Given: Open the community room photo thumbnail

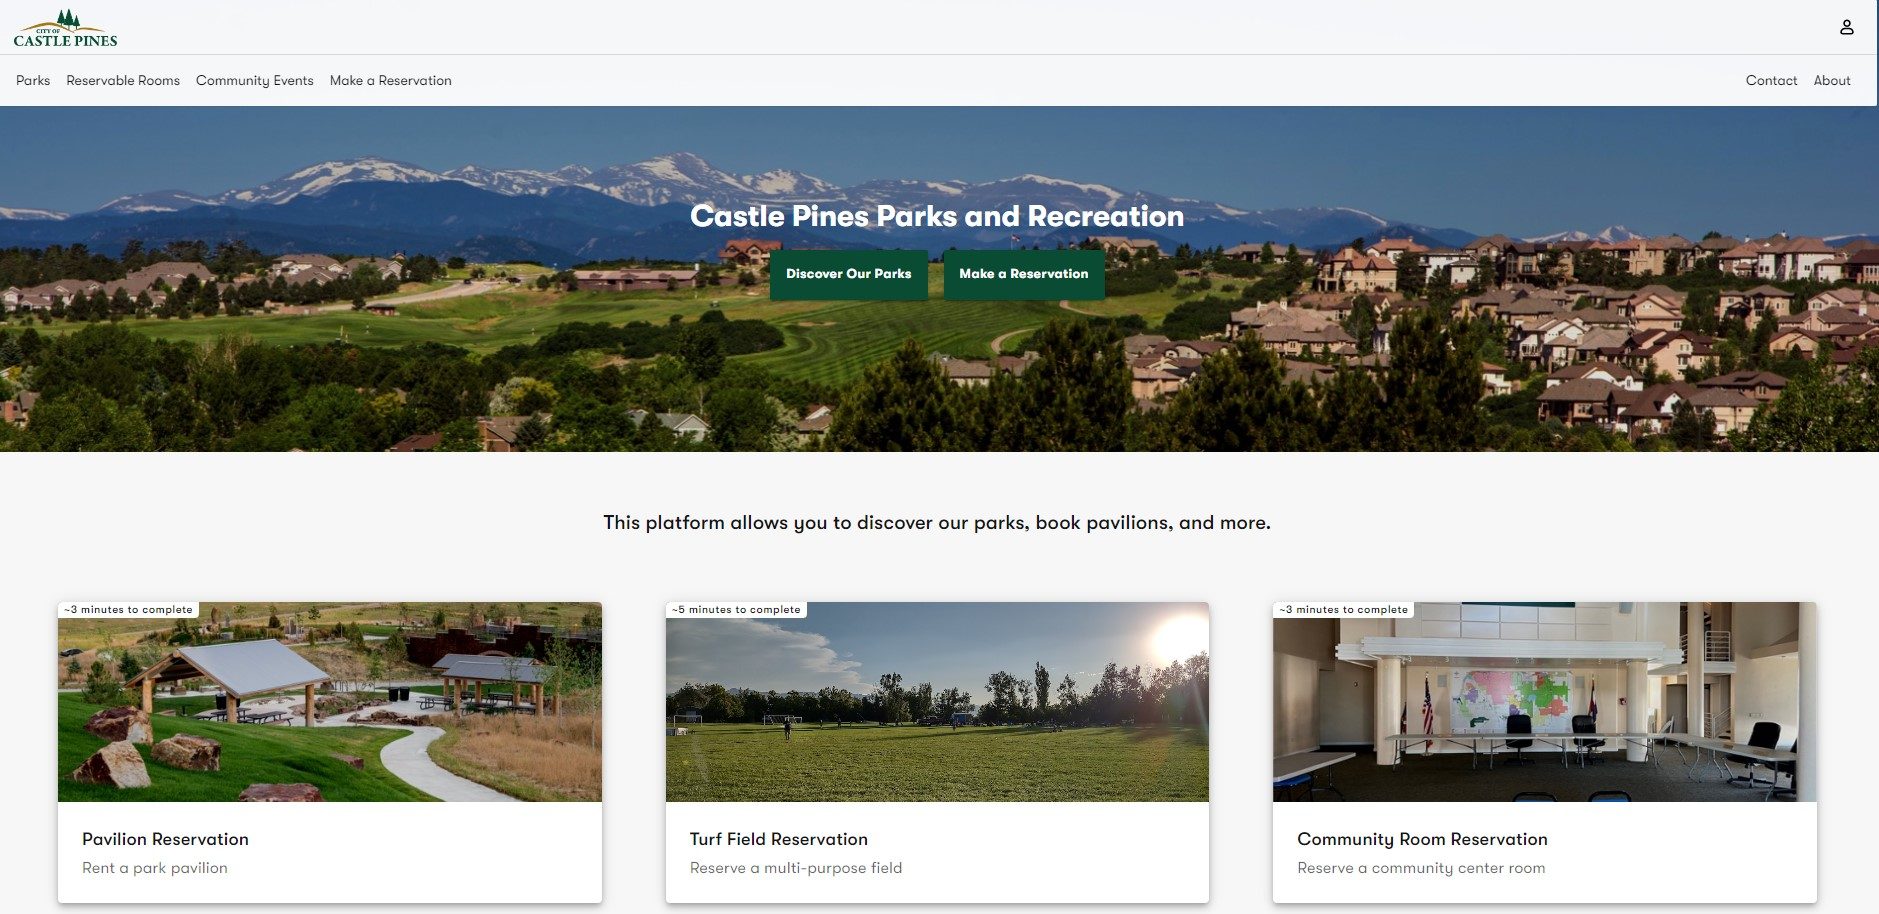Looking at the screenshot, I should 1544,702.
